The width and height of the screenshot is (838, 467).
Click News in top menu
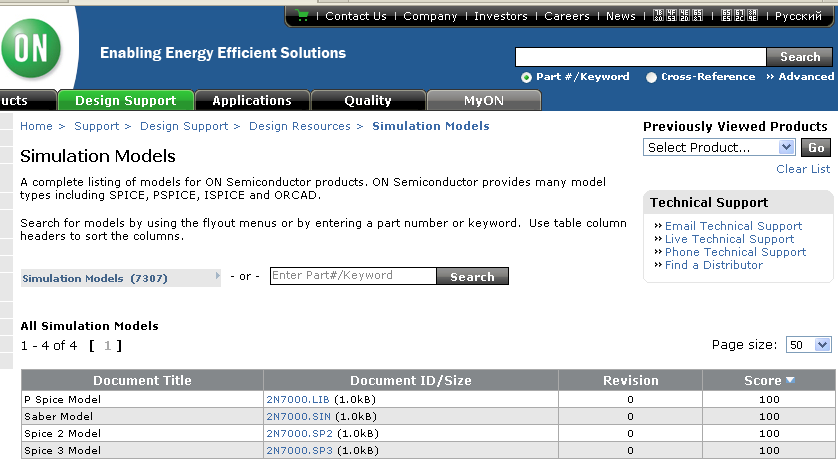point(621,16)
